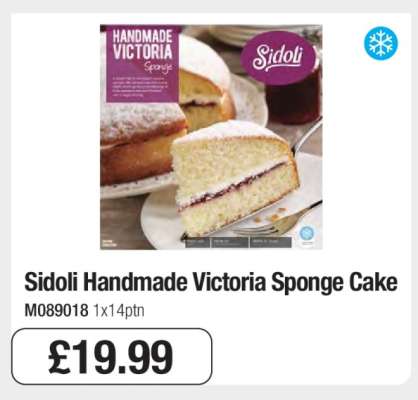Click the small purple description text block

click(141, 85)
